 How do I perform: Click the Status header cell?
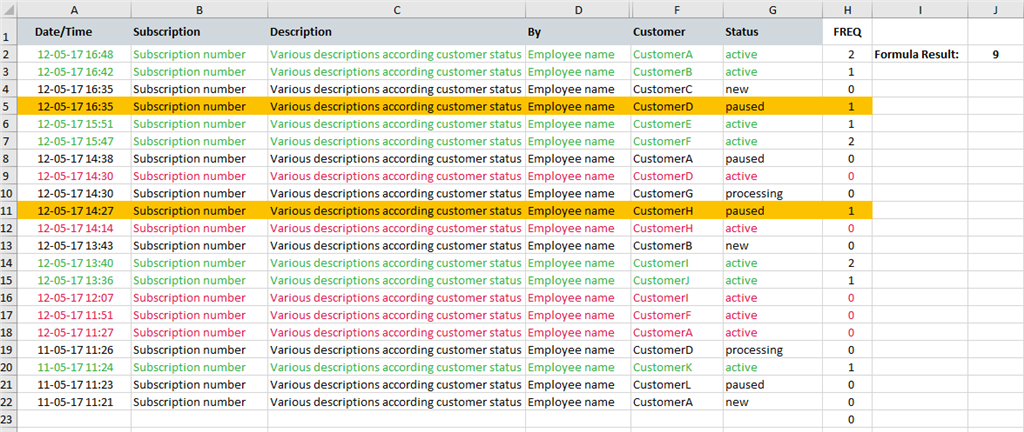[773, 32]
